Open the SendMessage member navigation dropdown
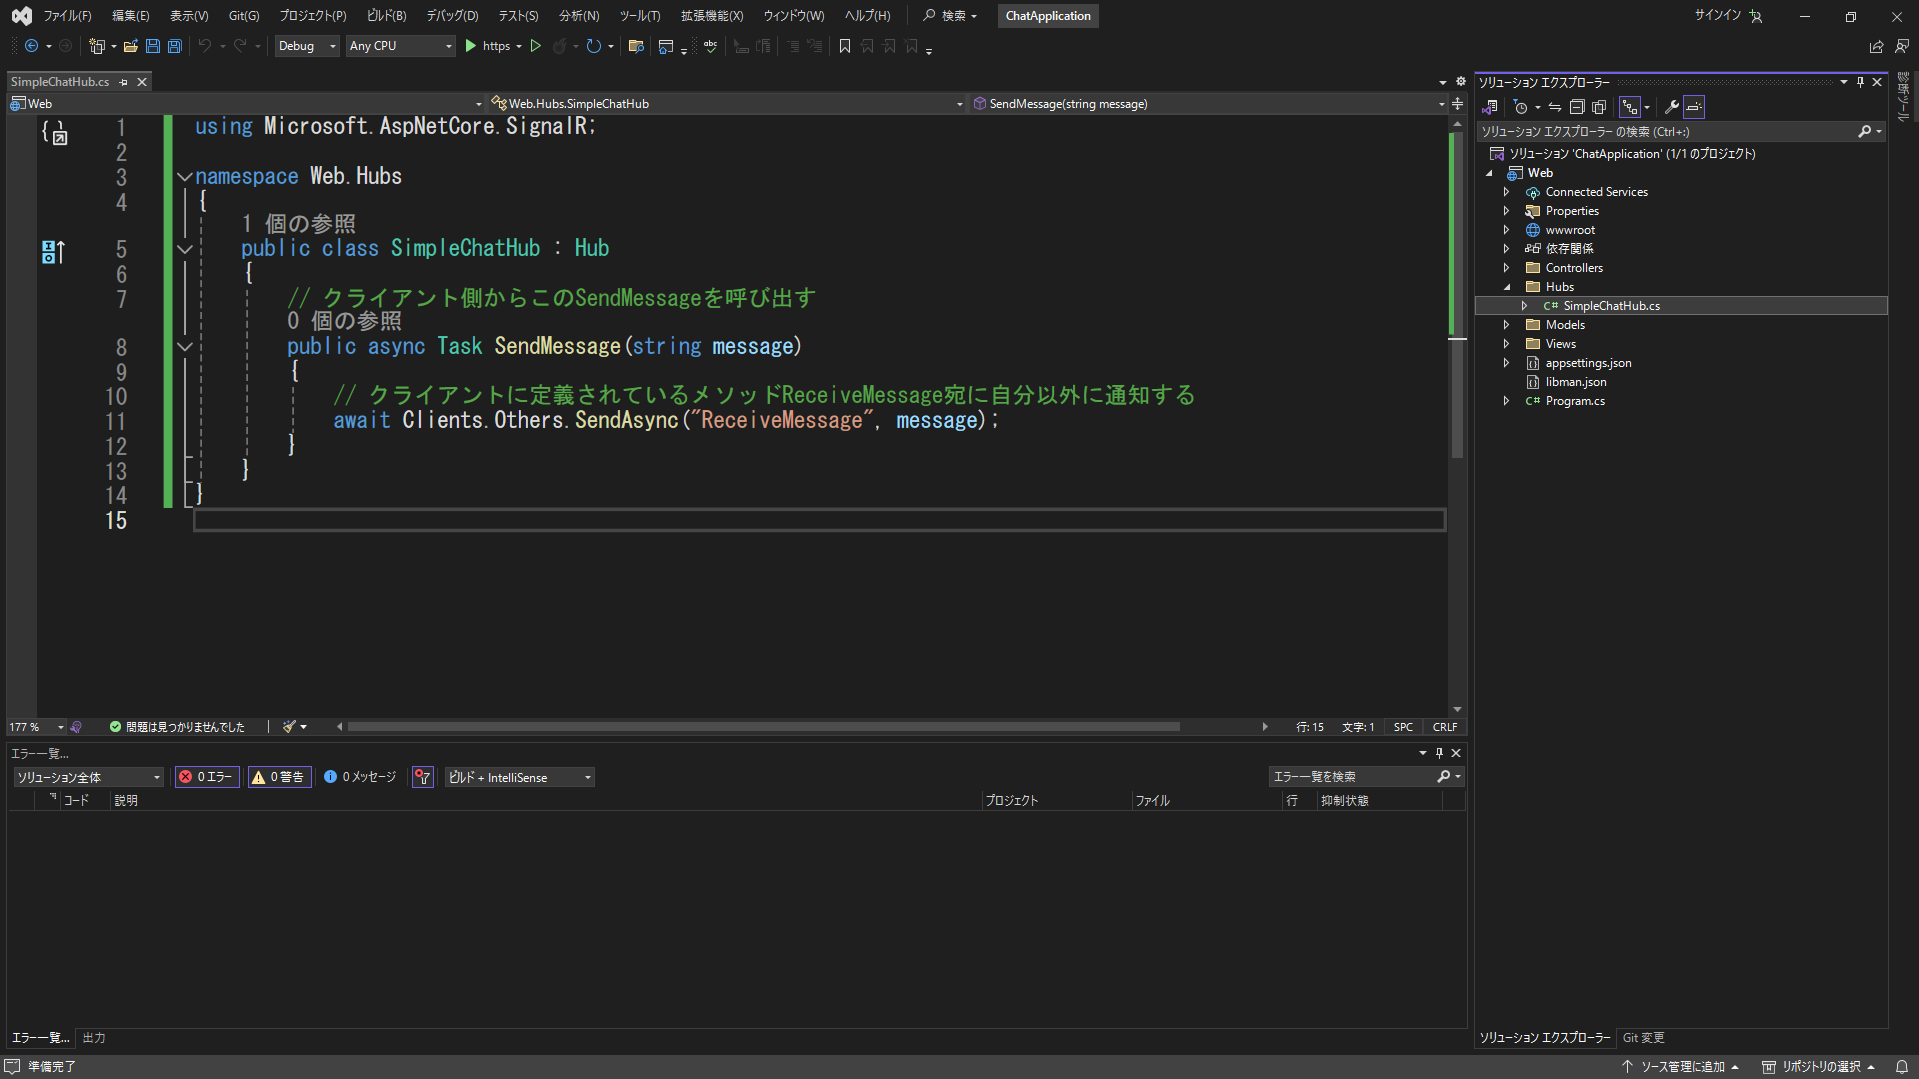Viewport: 1919px width, 1079px height. (1209, 104)
